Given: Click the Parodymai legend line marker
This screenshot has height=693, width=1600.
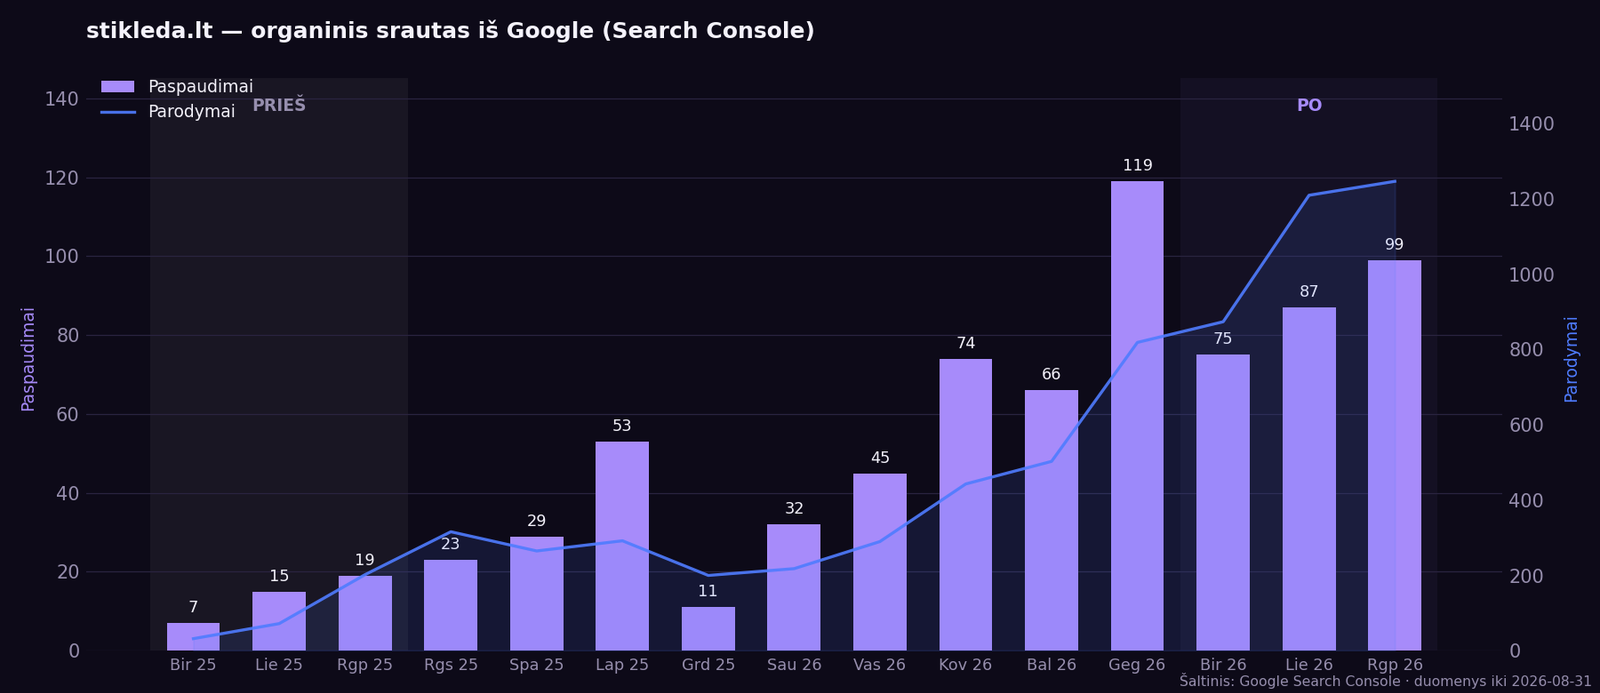Looking at the screenshot, I should point(118,112).
